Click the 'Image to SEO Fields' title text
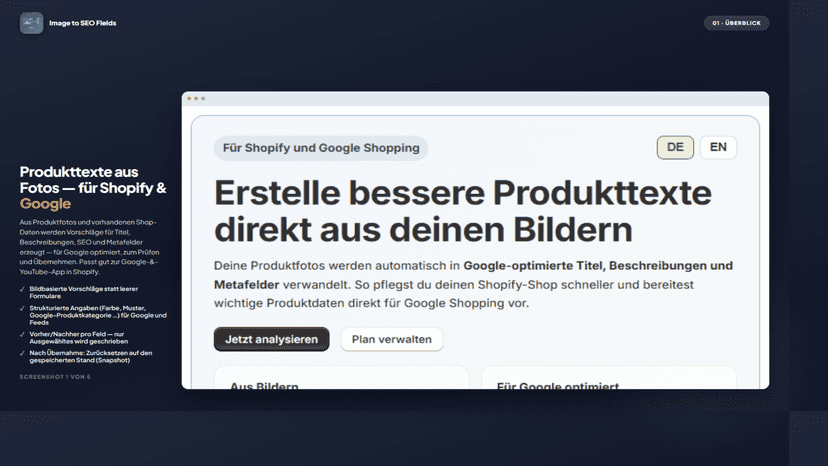The height and width of the screenshot is (466, 828). 82,23
